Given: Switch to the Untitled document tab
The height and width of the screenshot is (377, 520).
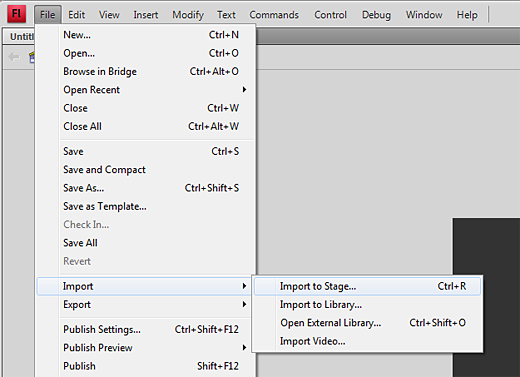Looking at the screenshot, I should [20, 36].
